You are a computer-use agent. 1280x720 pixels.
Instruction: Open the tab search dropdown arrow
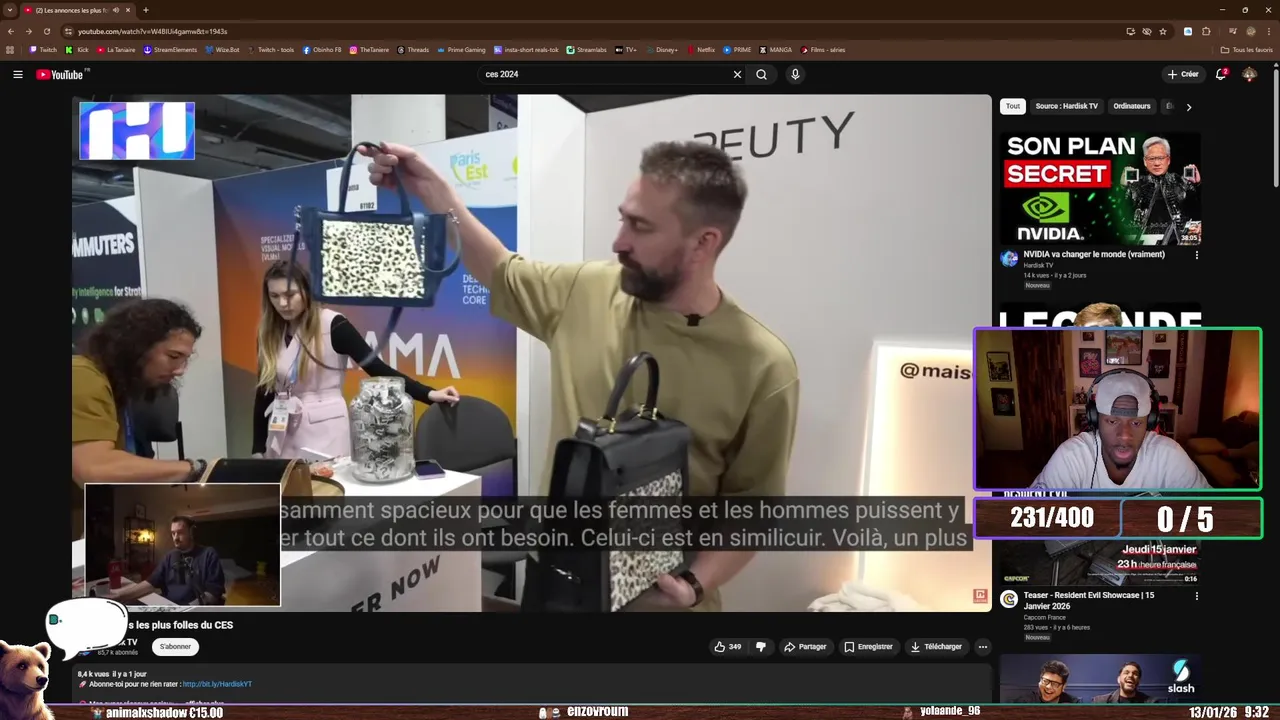9,10
